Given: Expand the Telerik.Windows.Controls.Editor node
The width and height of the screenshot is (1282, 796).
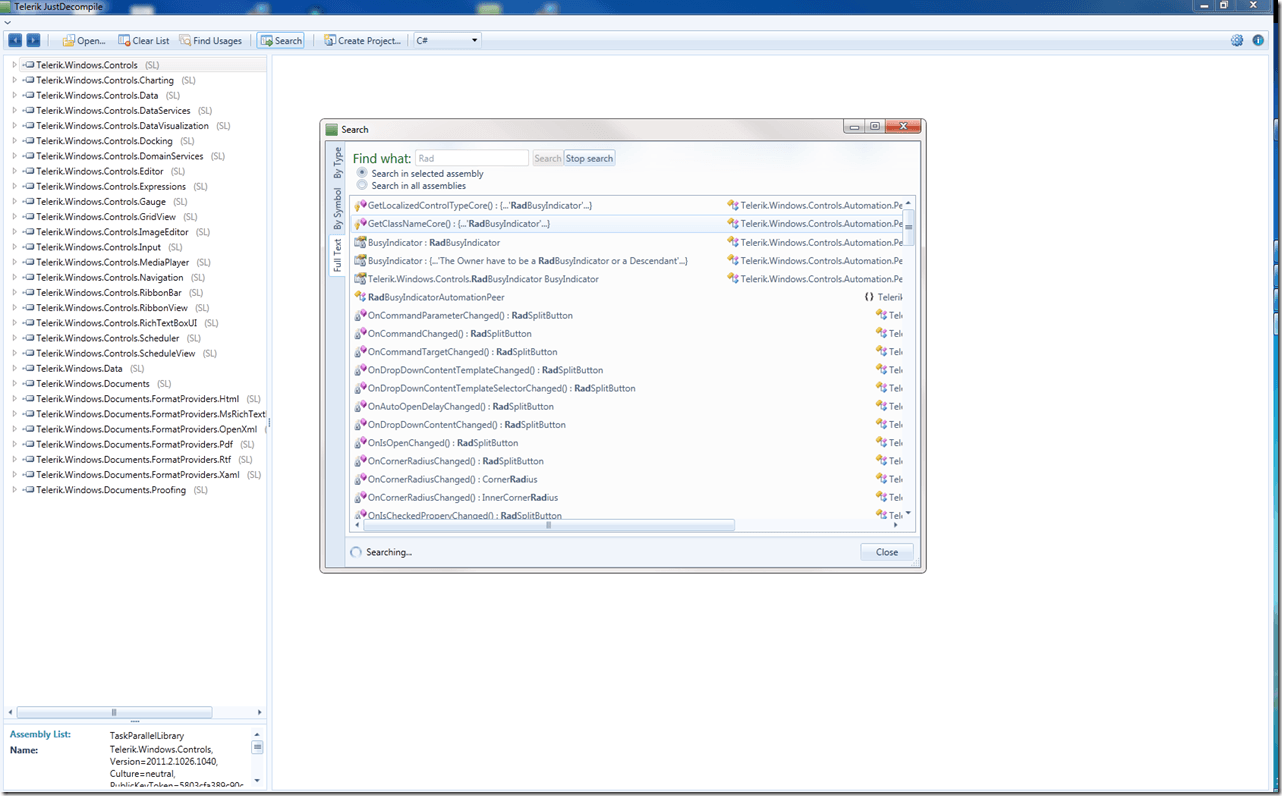Looking at the screenshot, I should (x=14, y=171).
